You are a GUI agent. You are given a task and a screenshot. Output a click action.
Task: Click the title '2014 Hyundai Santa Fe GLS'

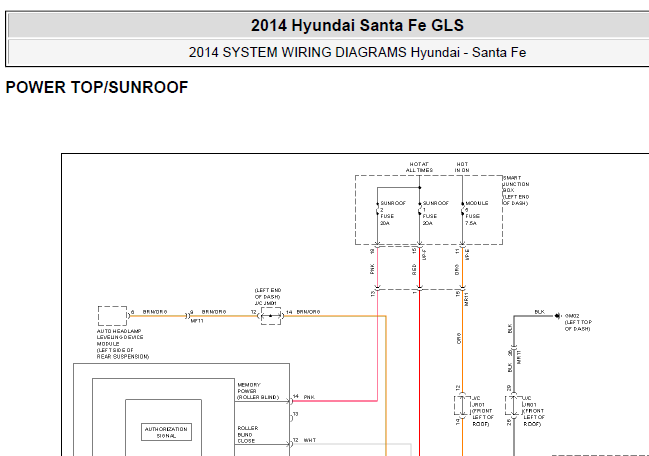coord(357,26)
